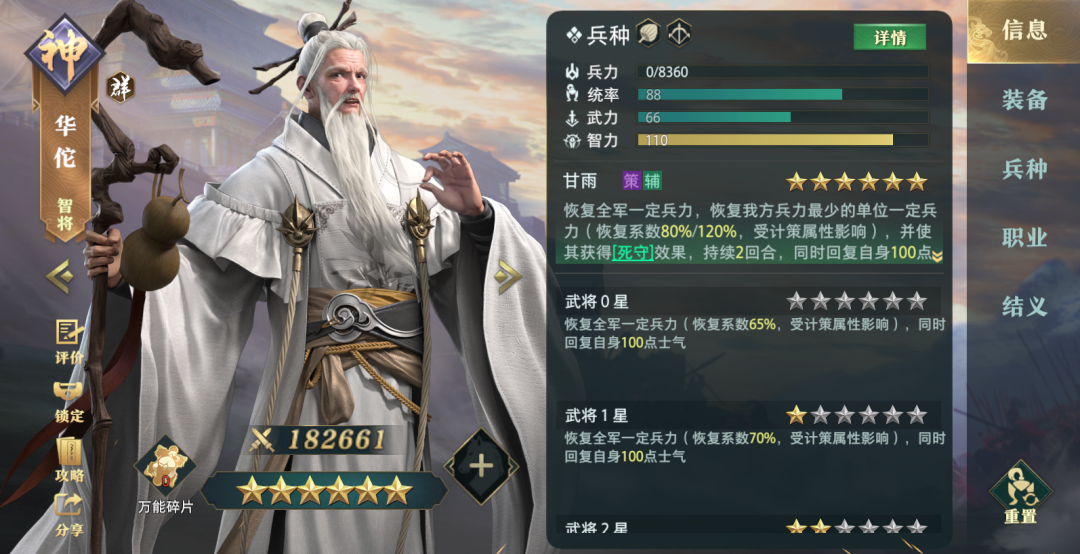Switch to the 装备 tab
The image size is (1080, 554).
[1024, 100]
